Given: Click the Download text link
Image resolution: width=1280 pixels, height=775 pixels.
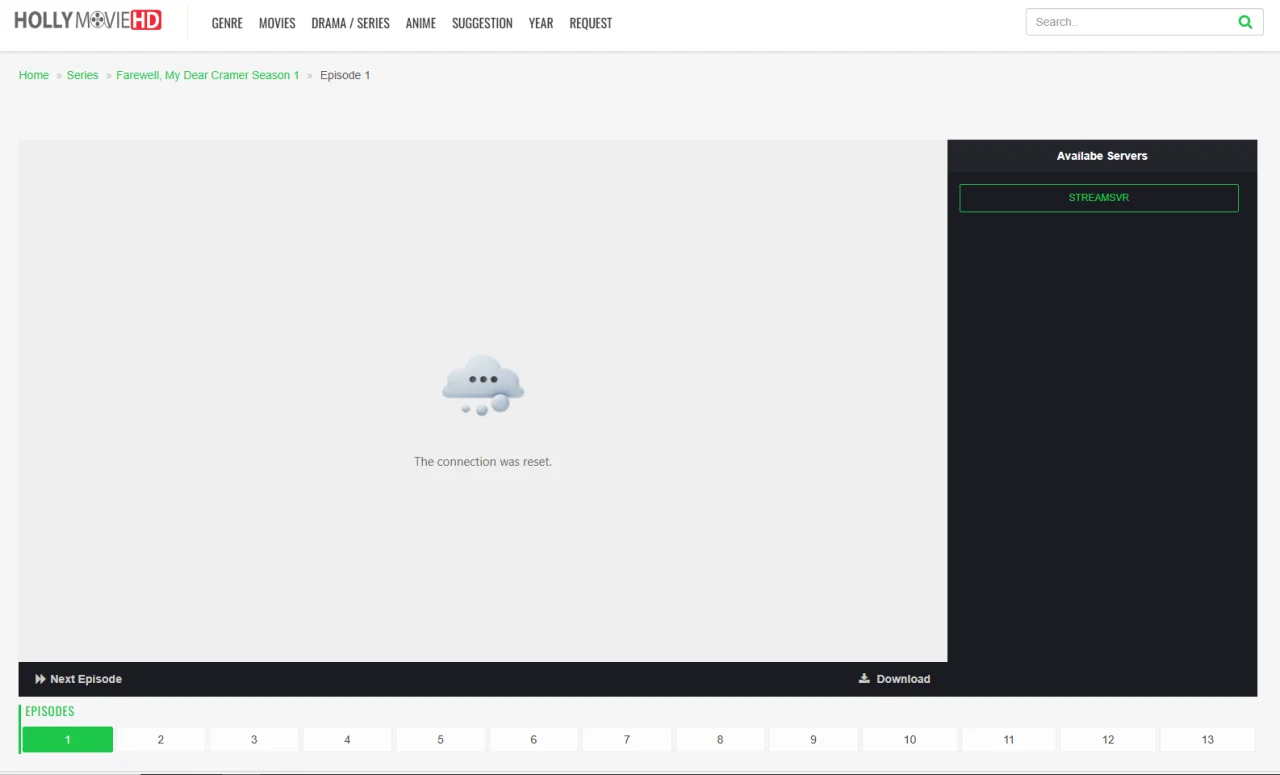Looking at the screenshot, I should tap(903, 679).
